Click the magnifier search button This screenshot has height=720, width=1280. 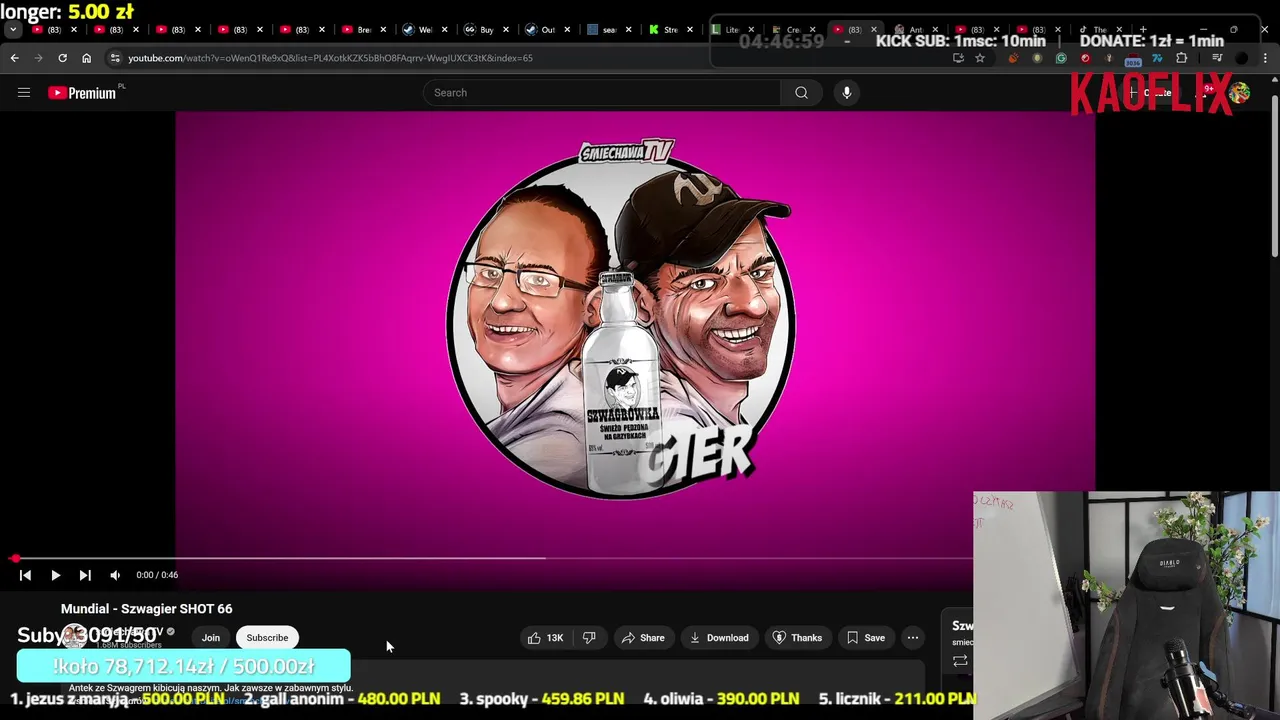[x=801, y=93]
